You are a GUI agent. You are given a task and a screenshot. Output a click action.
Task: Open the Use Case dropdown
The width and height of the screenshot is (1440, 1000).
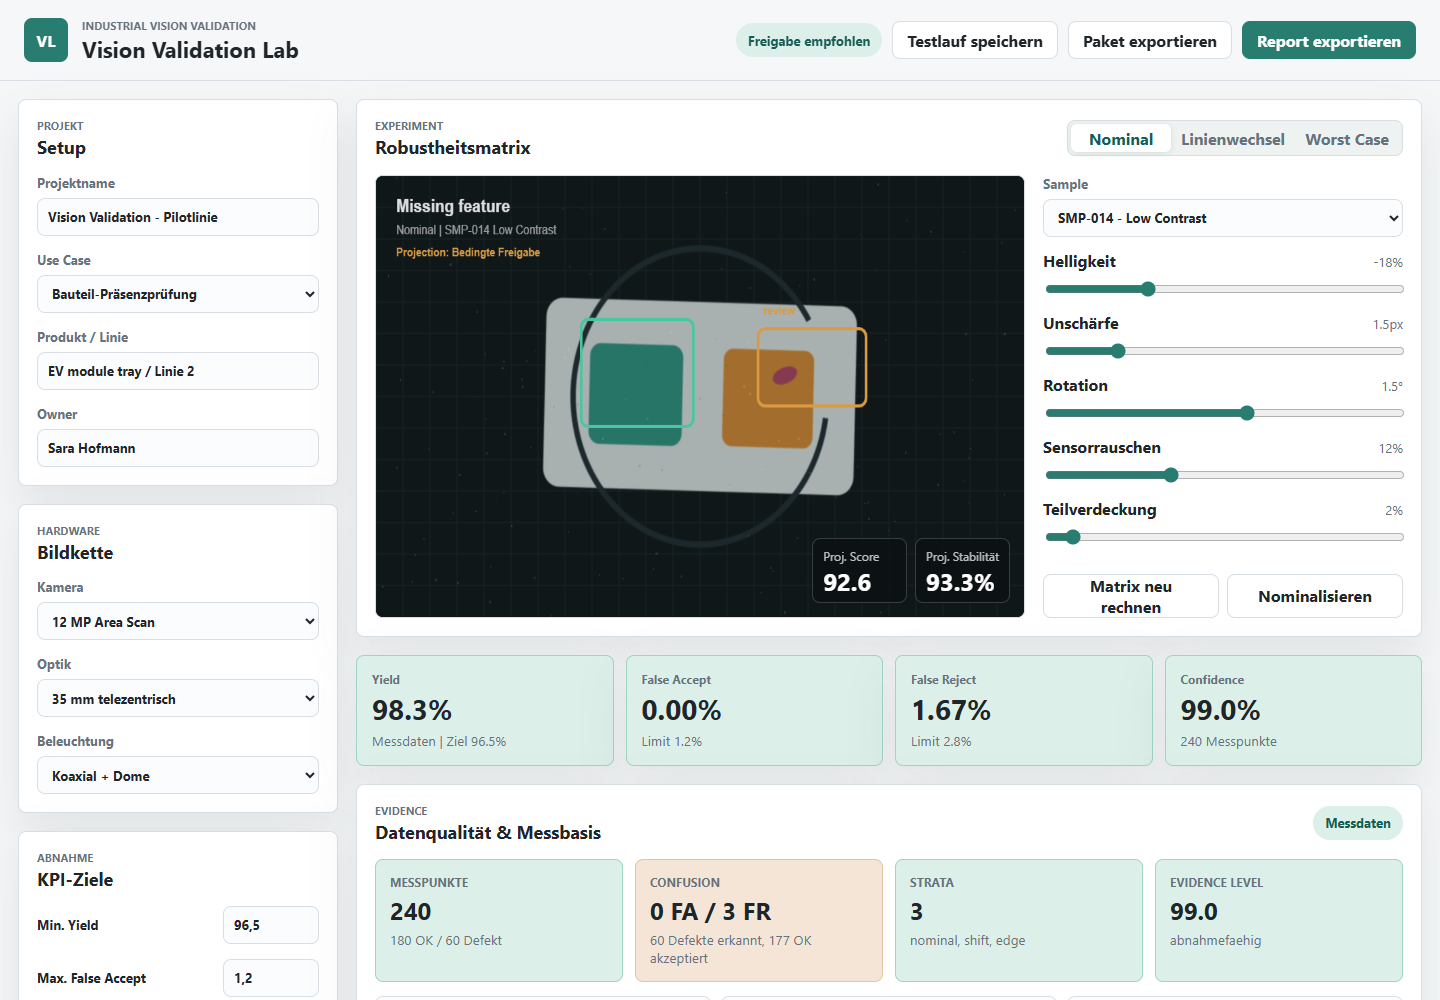[x=178, y=294]
